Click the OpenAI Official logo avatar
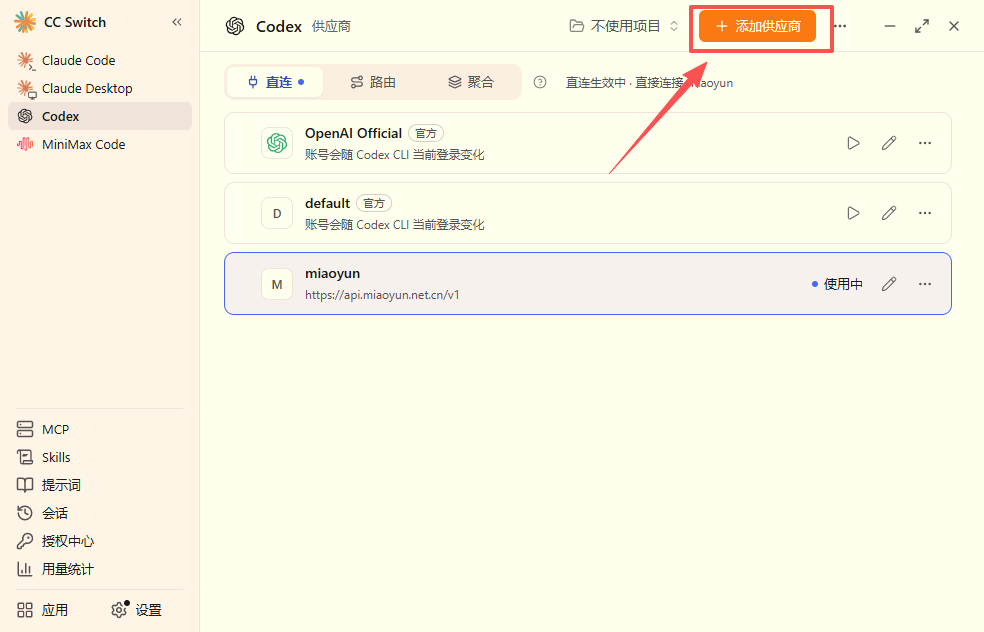This screenshot has height=632, width=984. (277, 143)
